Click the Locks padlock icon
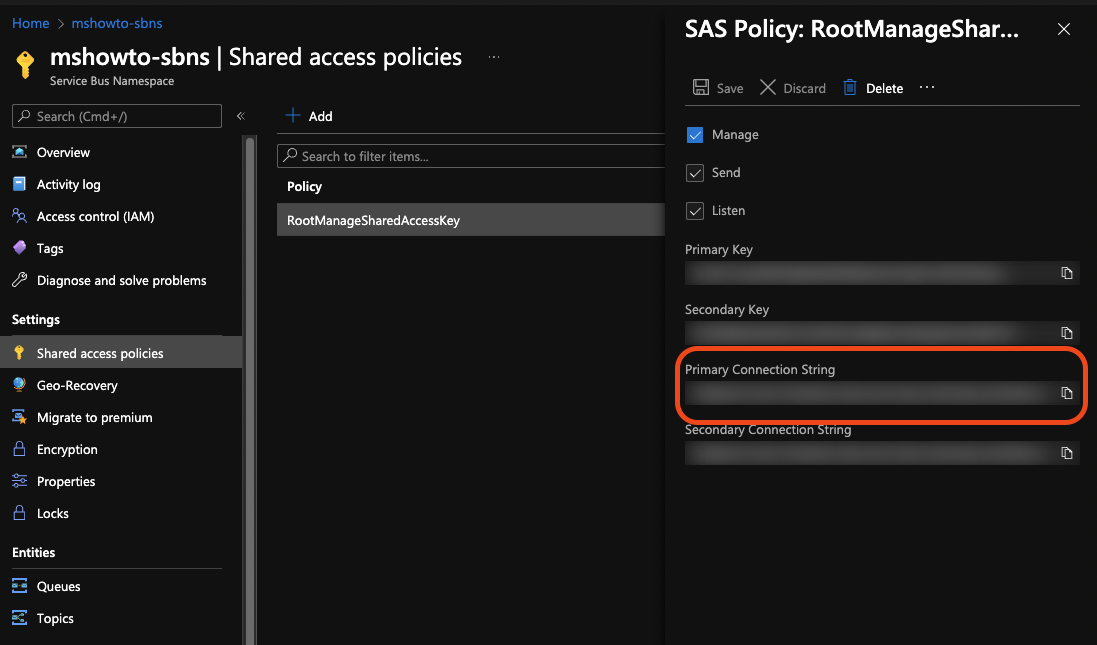This screenshot has width=1097, height=645. pos(20,513)
